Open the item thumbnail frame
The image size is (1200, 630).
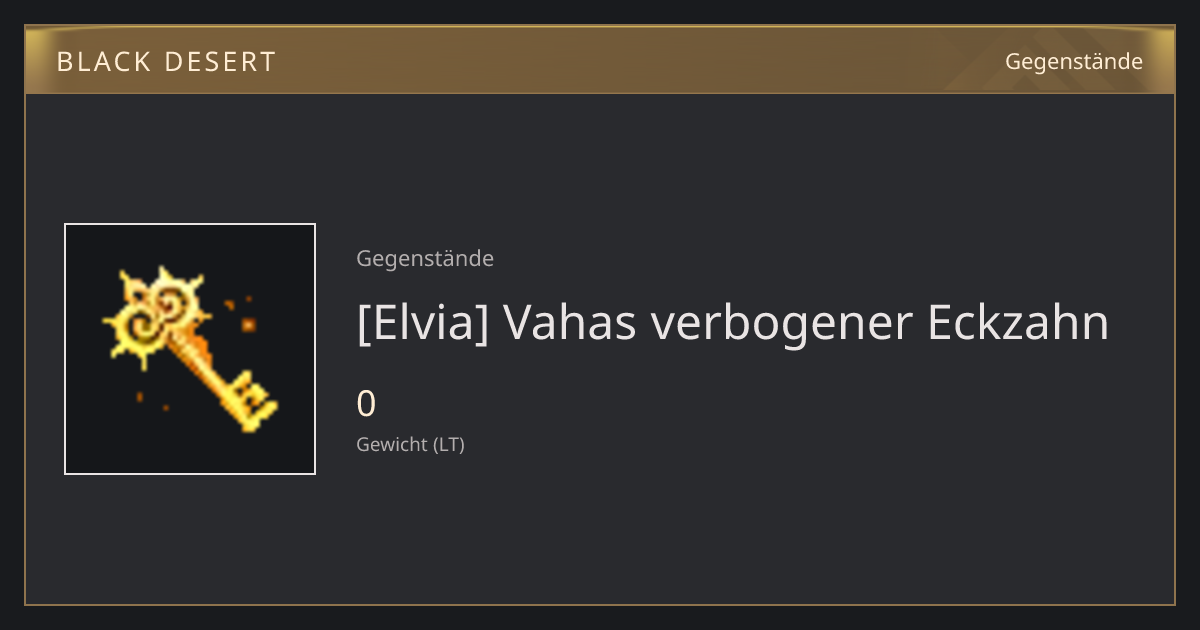click(190, 349)
